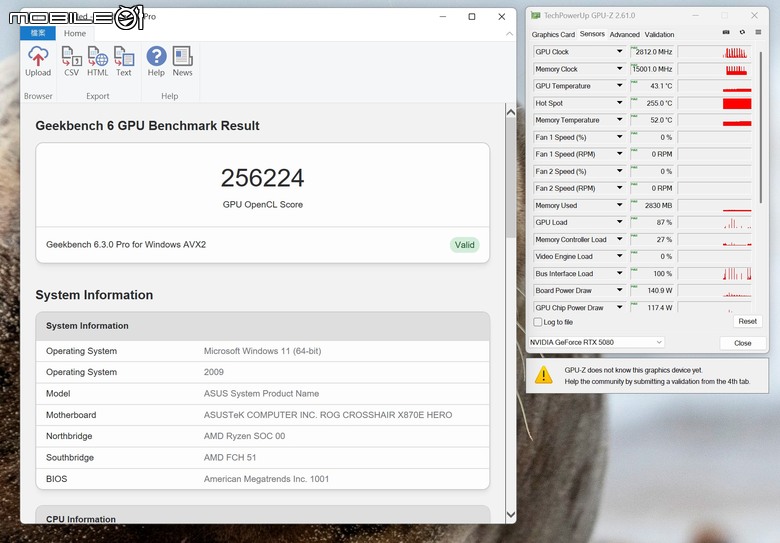
Task: Open the Memory Temperature sensor dropdown
Action: click(619, 120)
